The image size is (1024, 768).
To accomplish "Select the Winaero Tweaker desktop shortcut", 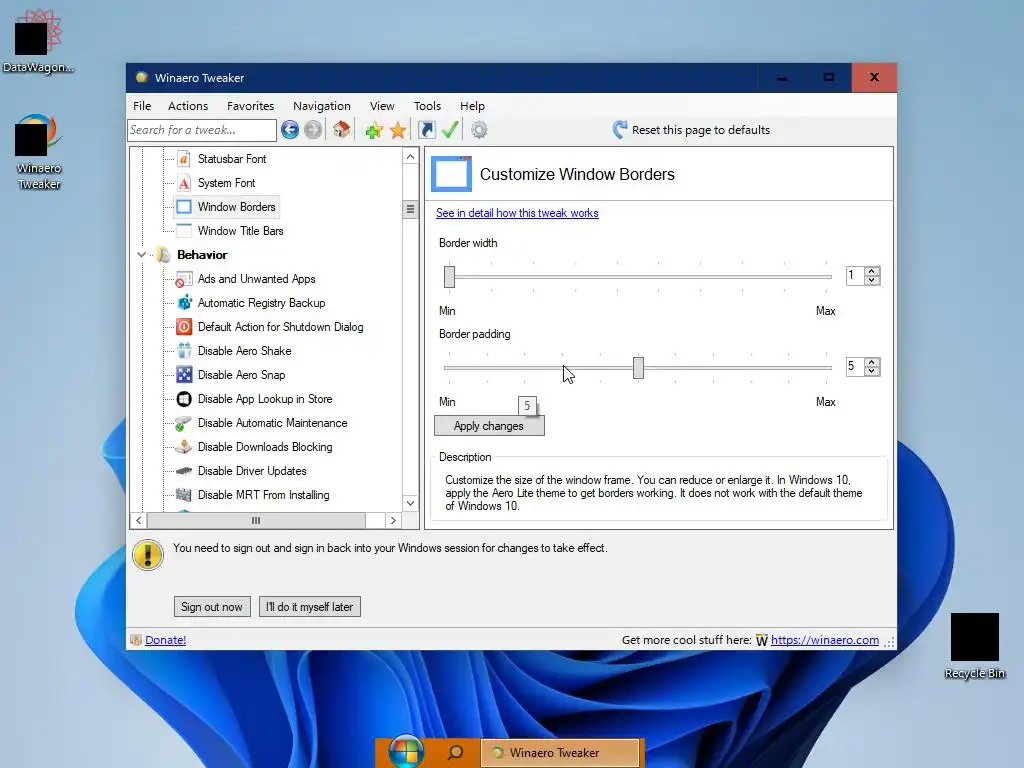I will tap(39, 152).
